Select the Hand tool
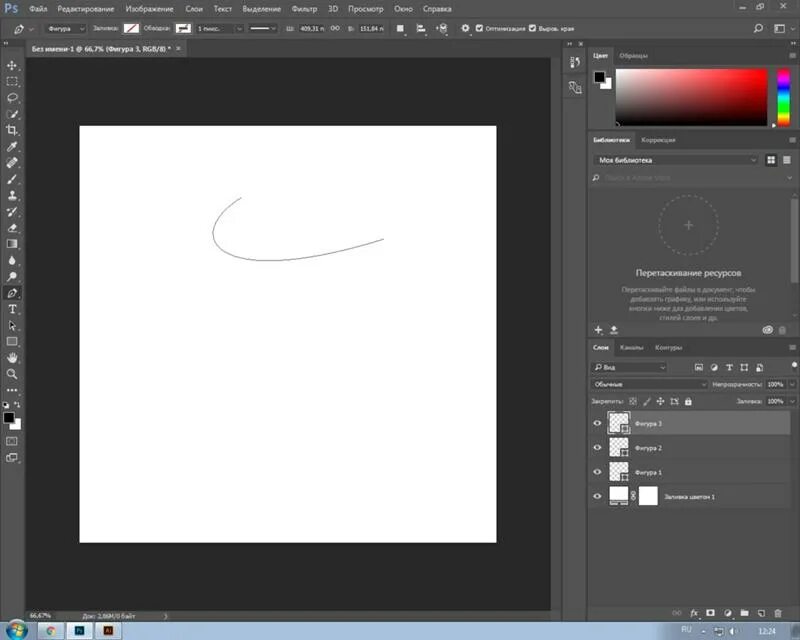Screen dimensions: 800x640 pyautogui.click(x=12, y=358)
